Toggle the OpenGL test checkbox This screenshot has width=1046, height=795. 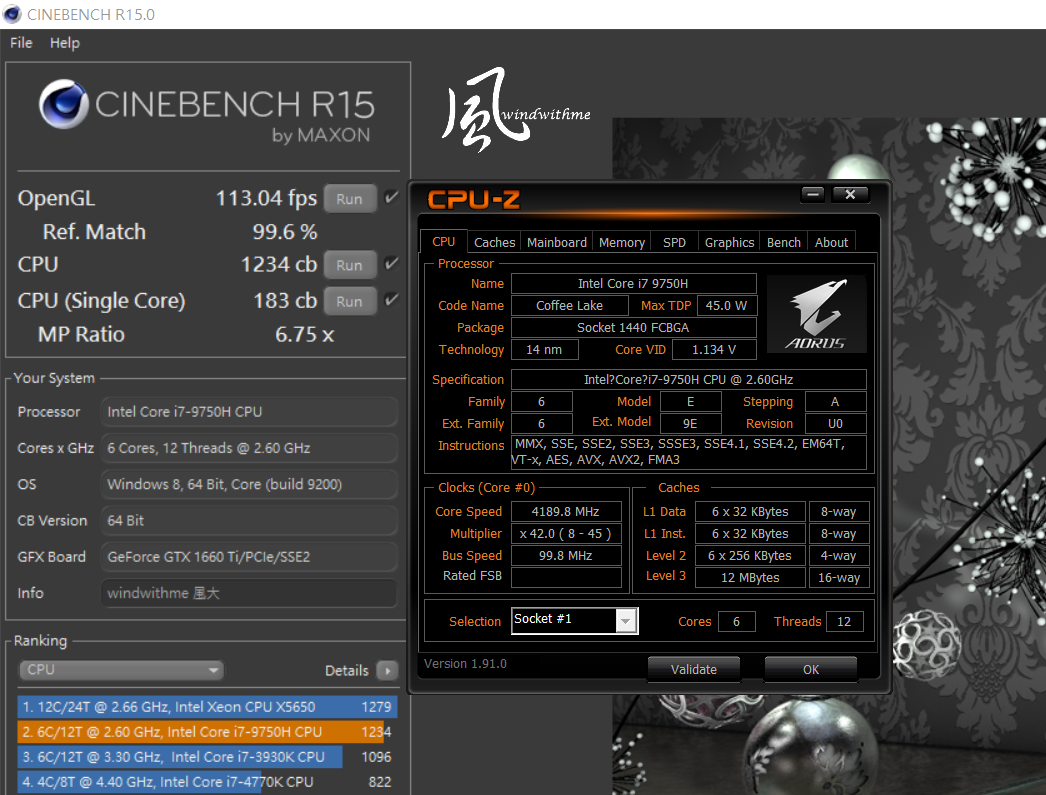point(392,197)
